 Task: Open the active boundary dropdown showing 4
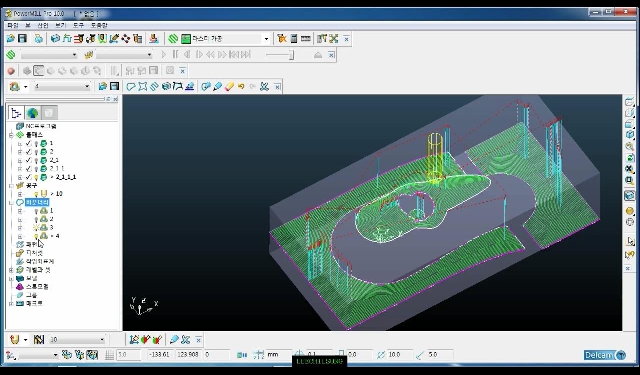[x=62, y=86]
